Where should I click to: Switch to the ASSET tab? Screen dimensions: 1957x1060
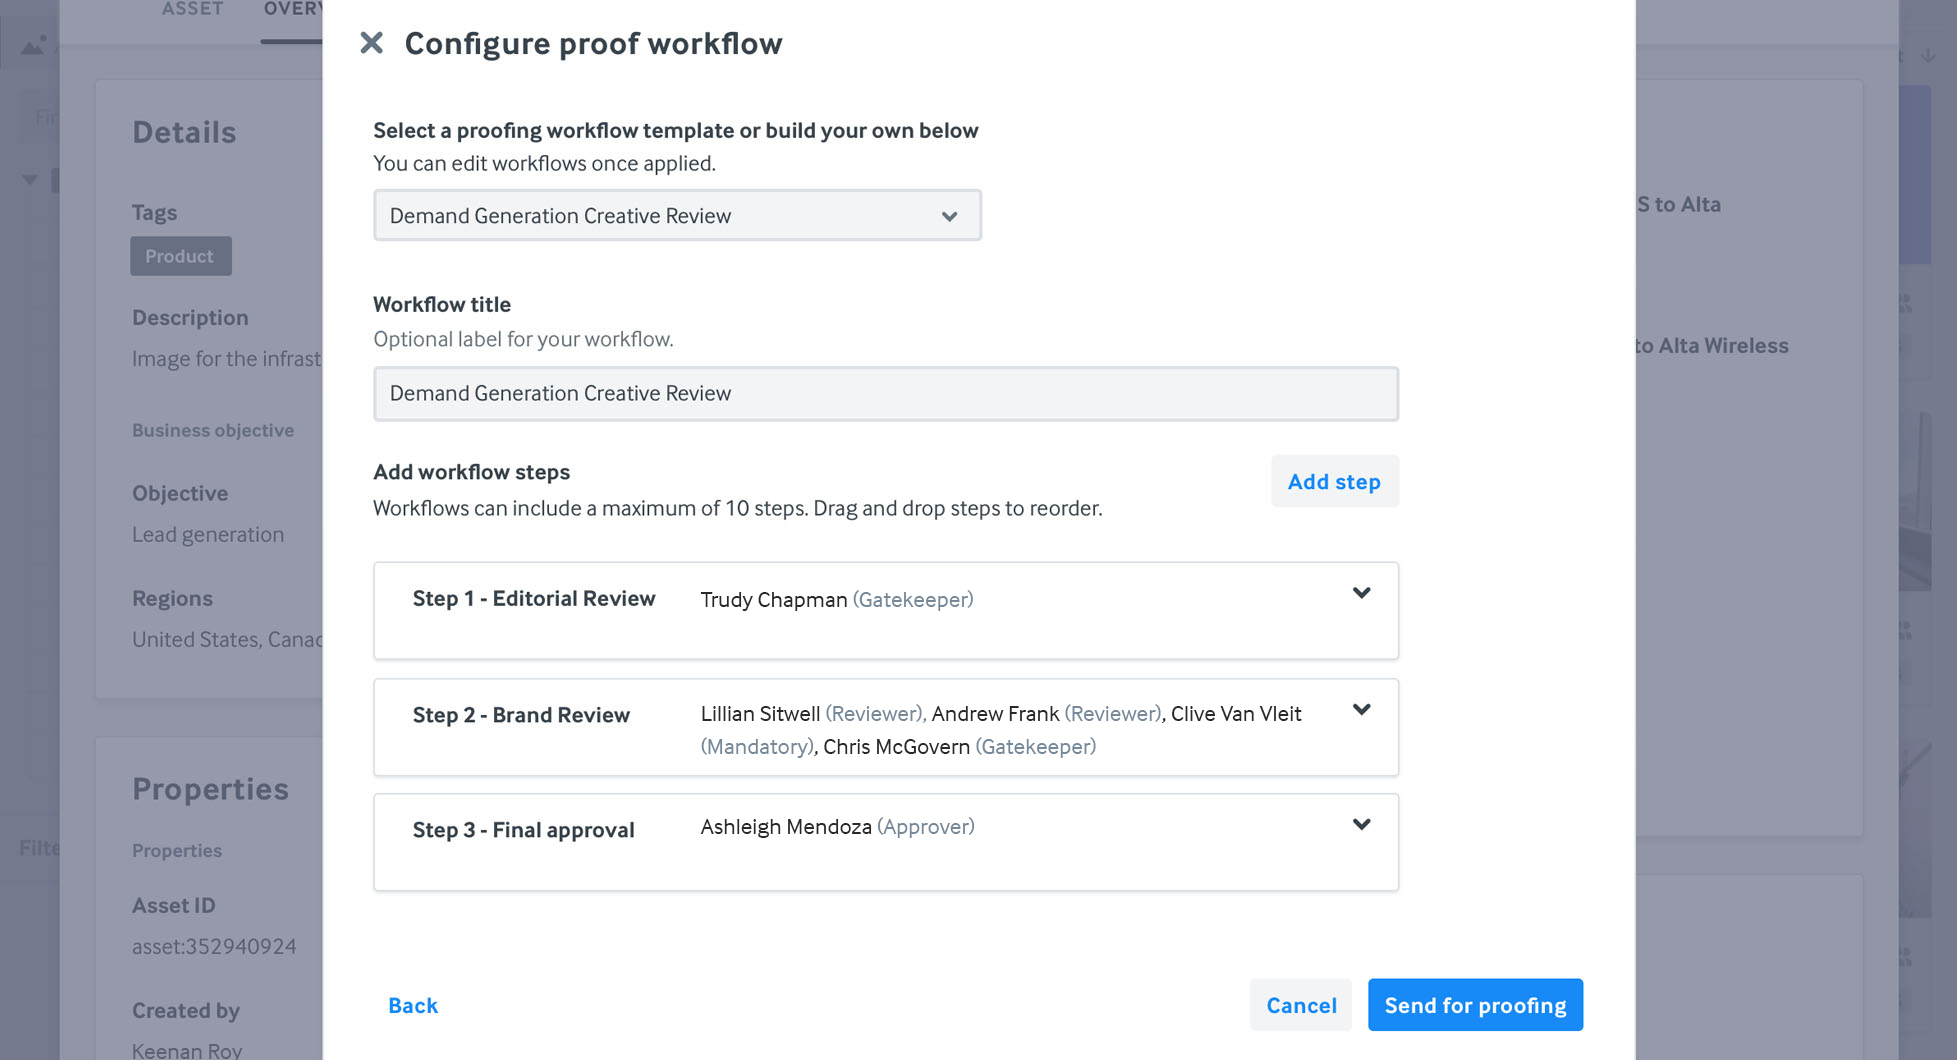[192, 10]
